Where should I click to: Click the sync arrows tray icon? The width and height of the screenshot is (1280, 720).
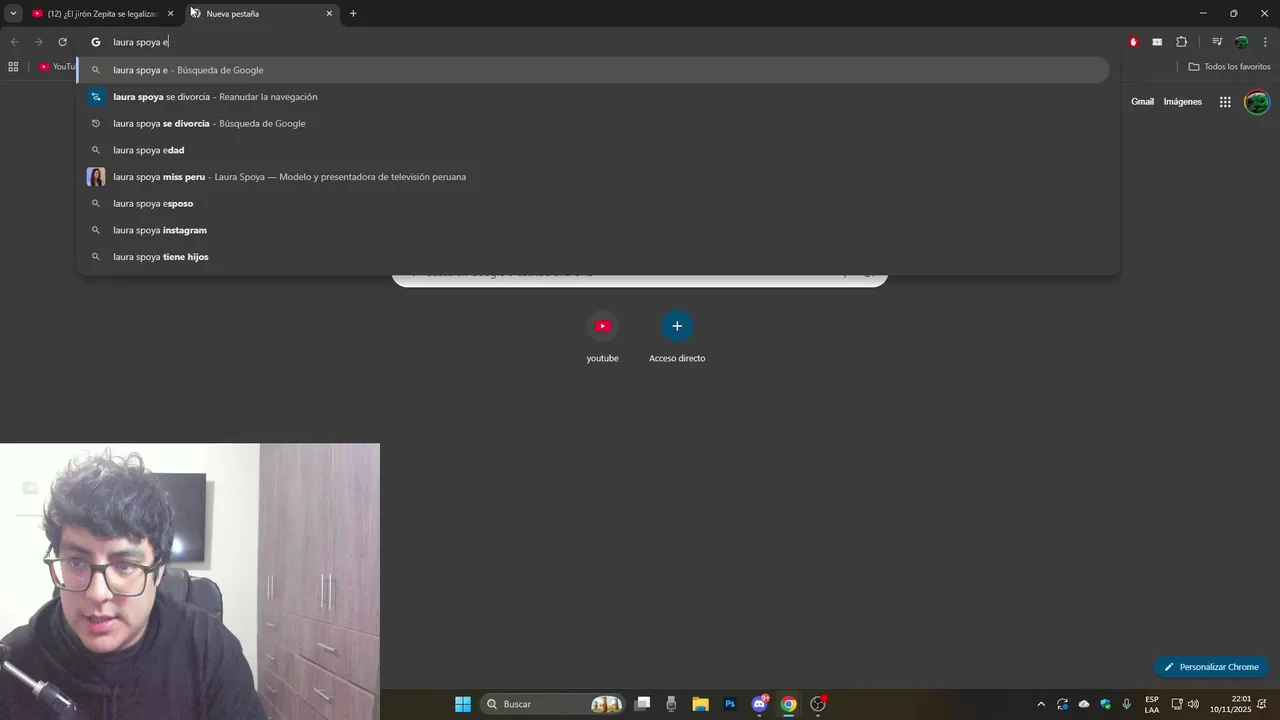(x=1062, y=704)
